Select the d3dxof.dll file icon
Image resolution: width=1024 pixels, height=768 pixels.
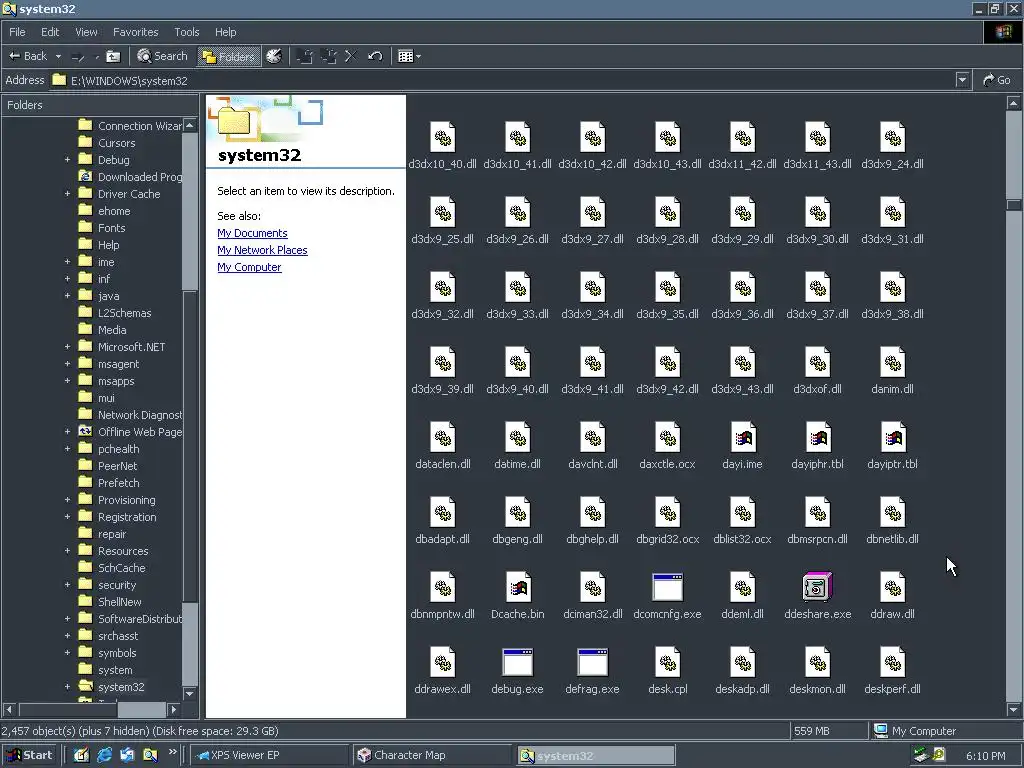point(818,363)
